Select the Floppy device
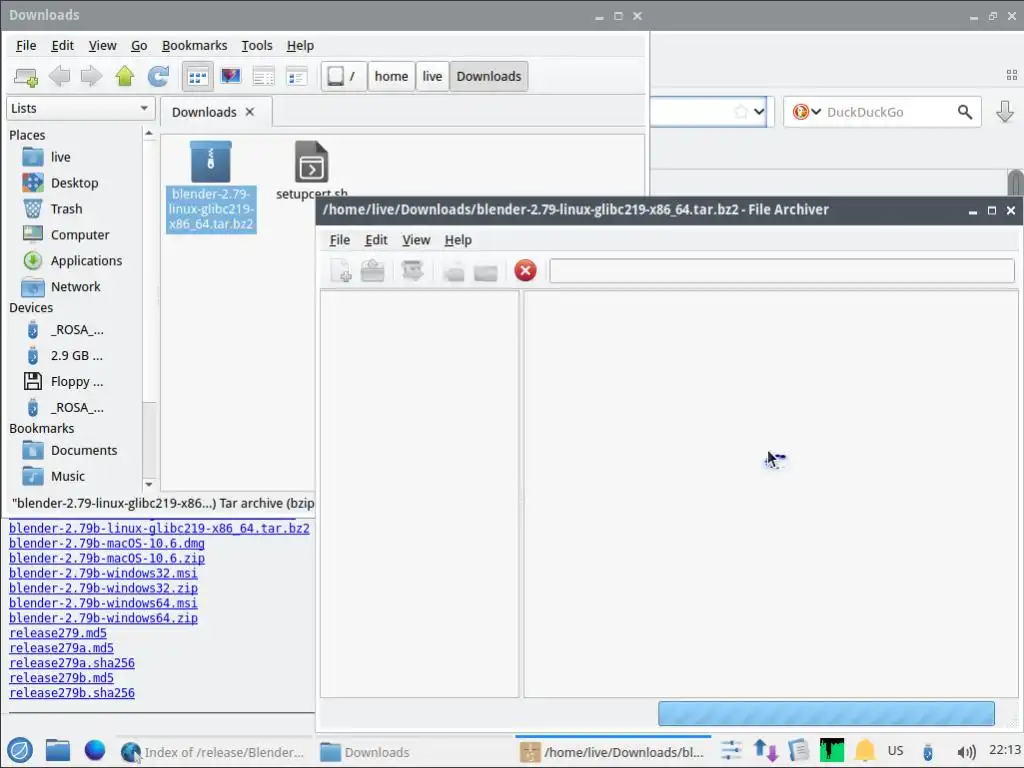 [x=75, y=381]
